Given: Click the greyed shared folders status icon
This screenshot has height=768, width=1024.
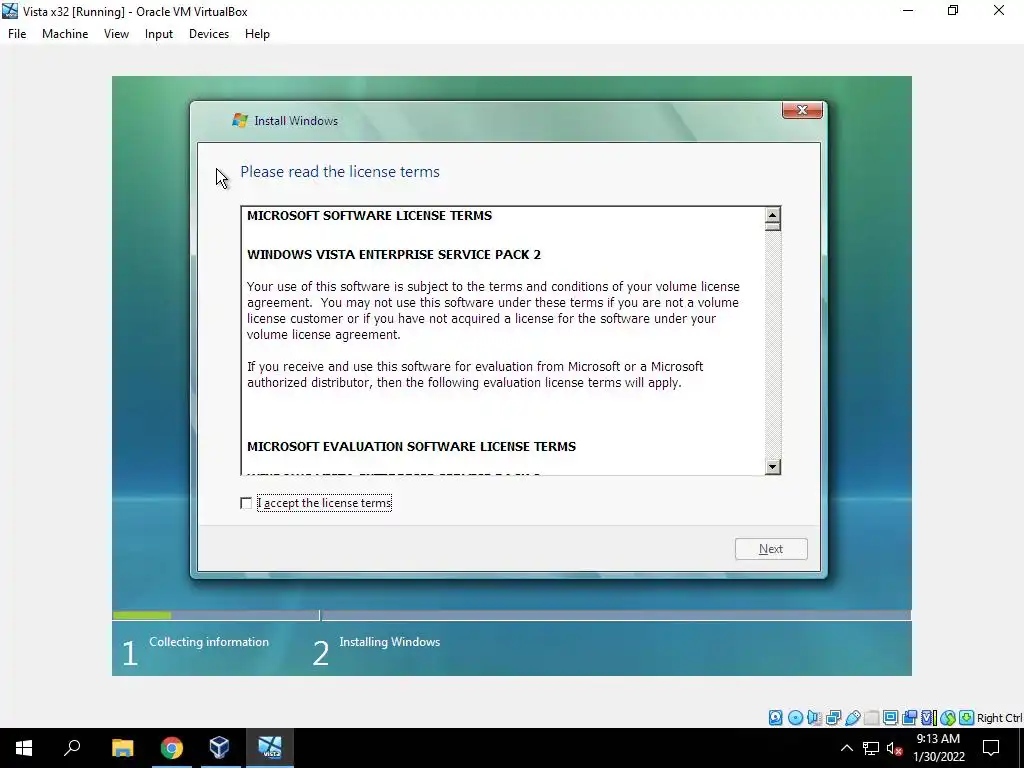Looking at the screenshot, I should click(x=871, y=718).
